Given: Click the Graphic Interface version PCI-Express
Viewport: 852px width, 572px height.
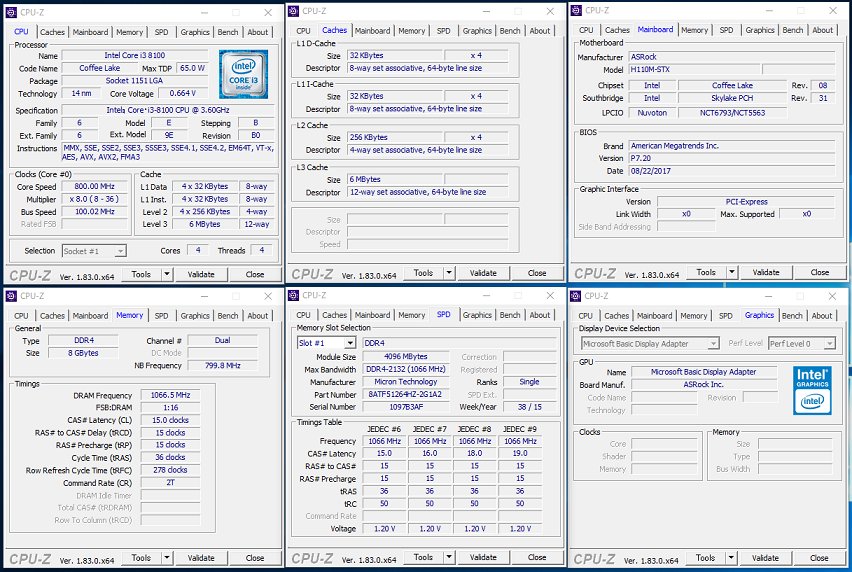Looking at the screenshot, I should 746,202.
